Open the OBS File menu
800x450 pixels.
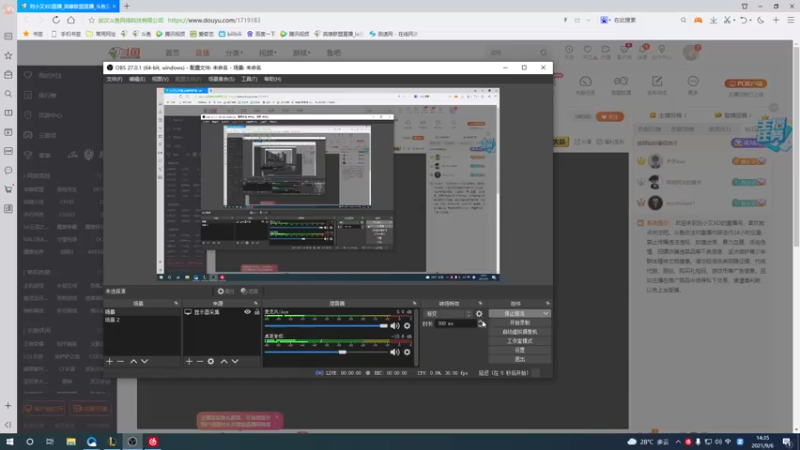pos(114,79)
